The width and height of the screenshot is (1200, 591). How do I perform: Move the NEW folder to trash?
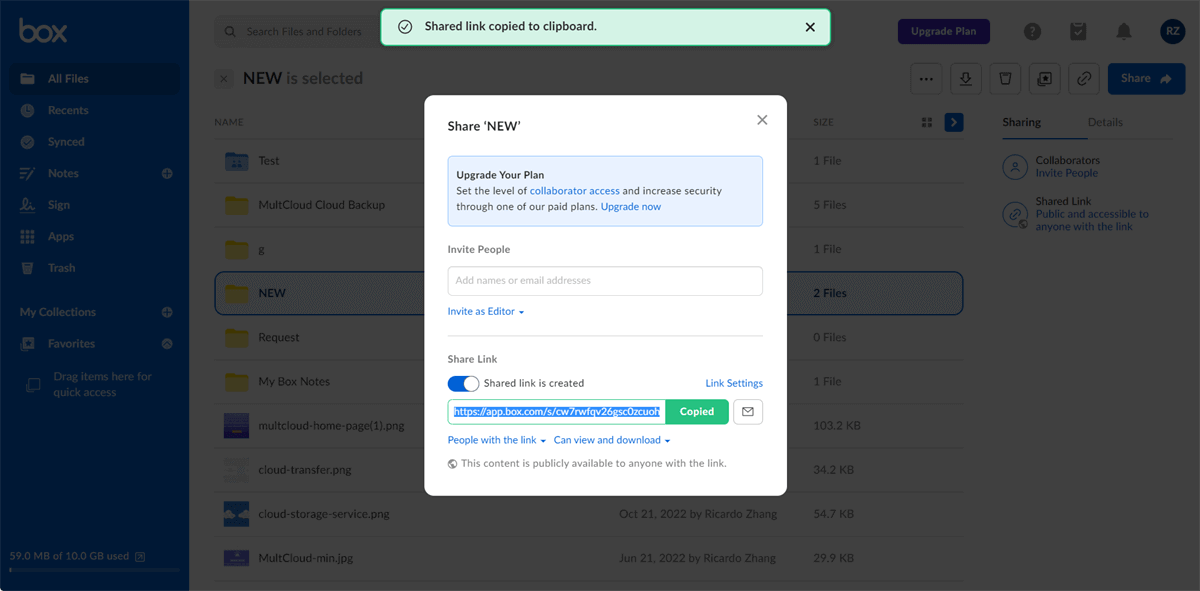tap(1004, 78)
